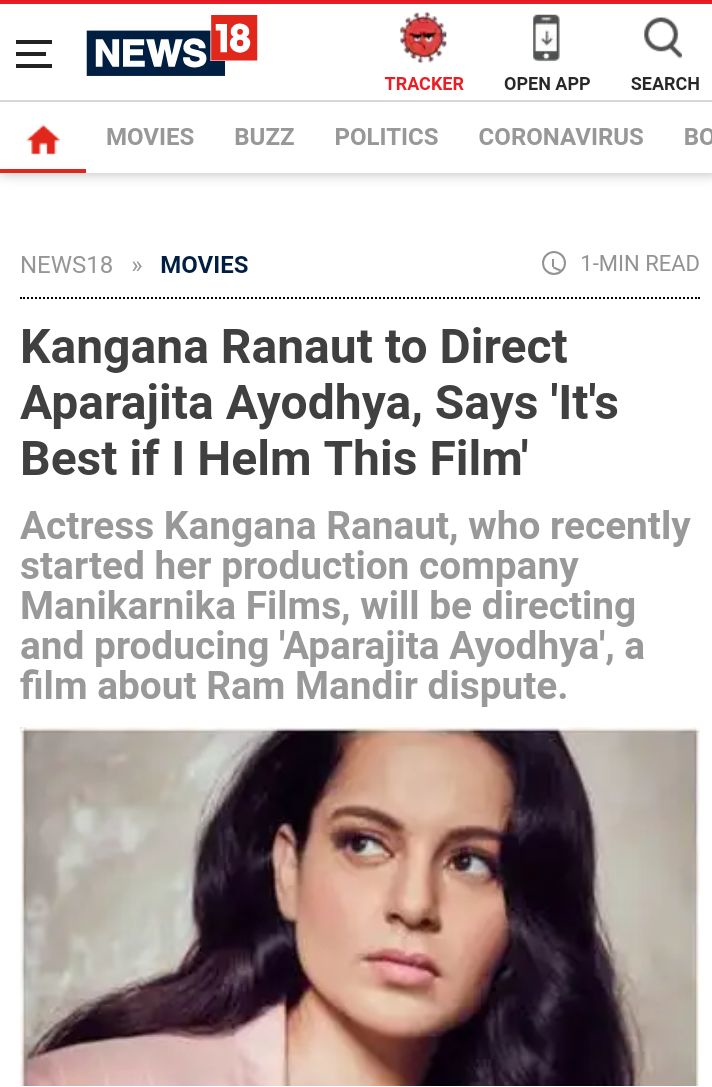Tap the Open App phone icon
This screenshot has width=712, height=1087.
pyautogui.click(x=546, y=37)
